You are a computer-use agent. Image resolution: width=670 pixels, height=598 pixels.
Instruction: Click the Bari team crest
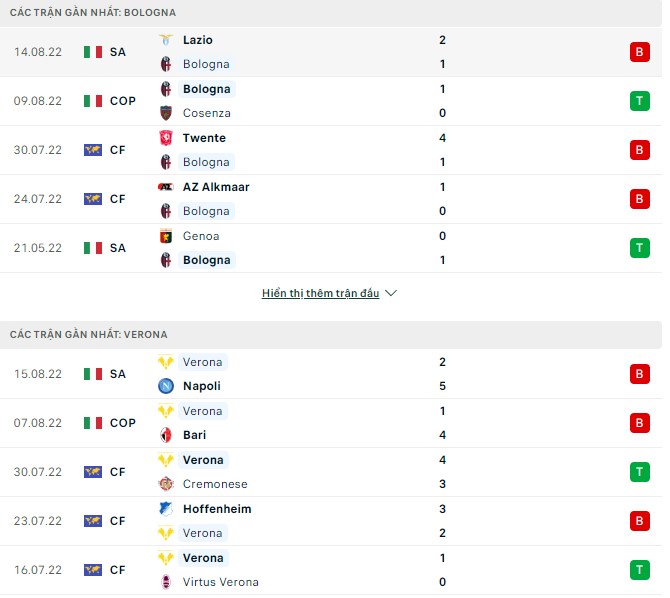point(166,435)
